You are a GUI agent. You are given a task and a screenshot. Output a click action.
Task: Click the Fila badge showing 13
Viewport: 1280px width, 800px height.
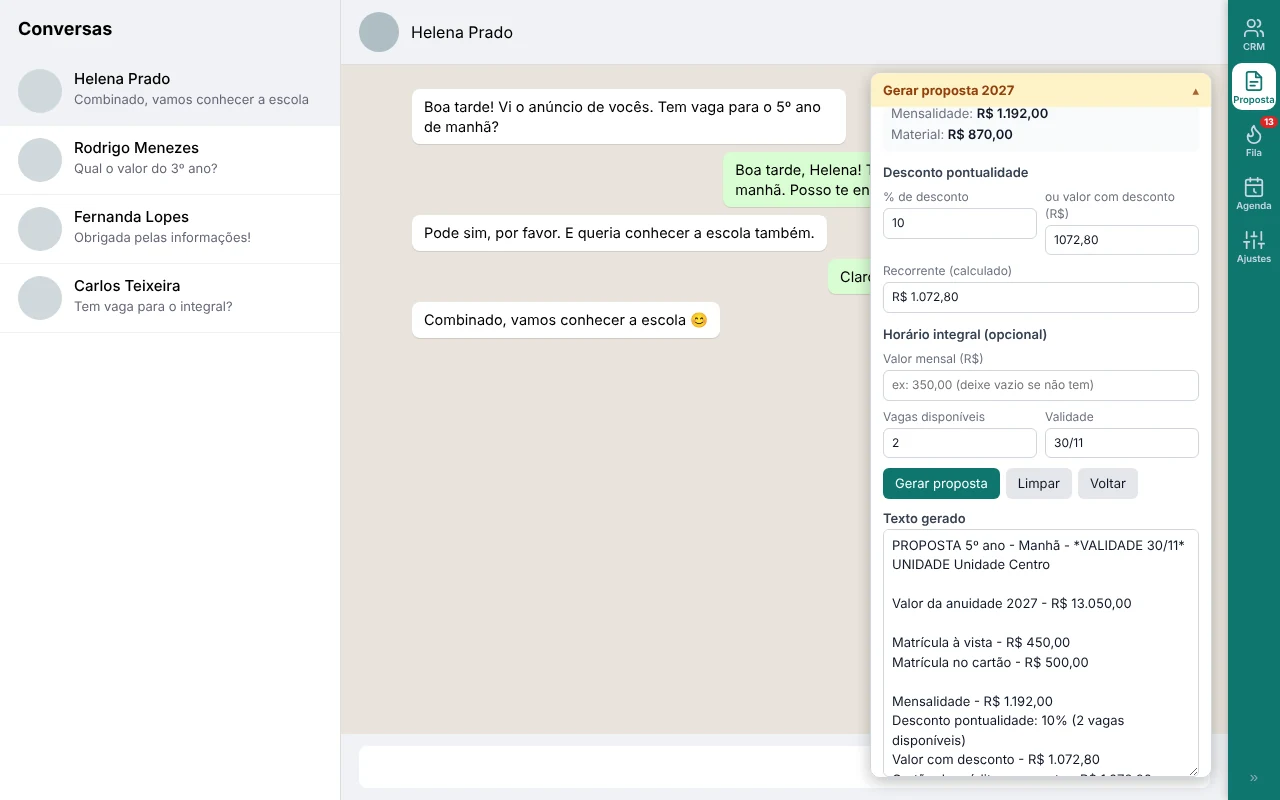pyautogui.click(x=1268, y=122)
